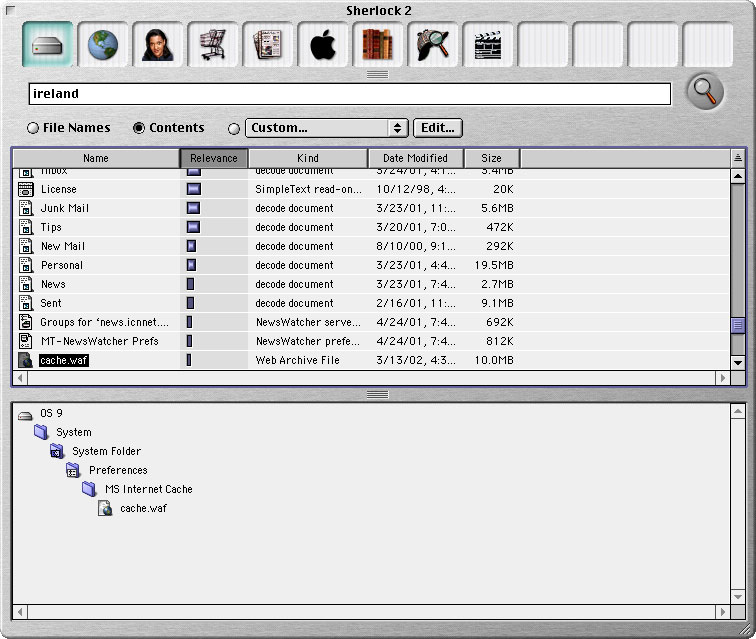The height and width of the screenshot is (639, 756).
Task: Click path pane horizontal scroll right arrow
Action: click(x=723, y=612)
